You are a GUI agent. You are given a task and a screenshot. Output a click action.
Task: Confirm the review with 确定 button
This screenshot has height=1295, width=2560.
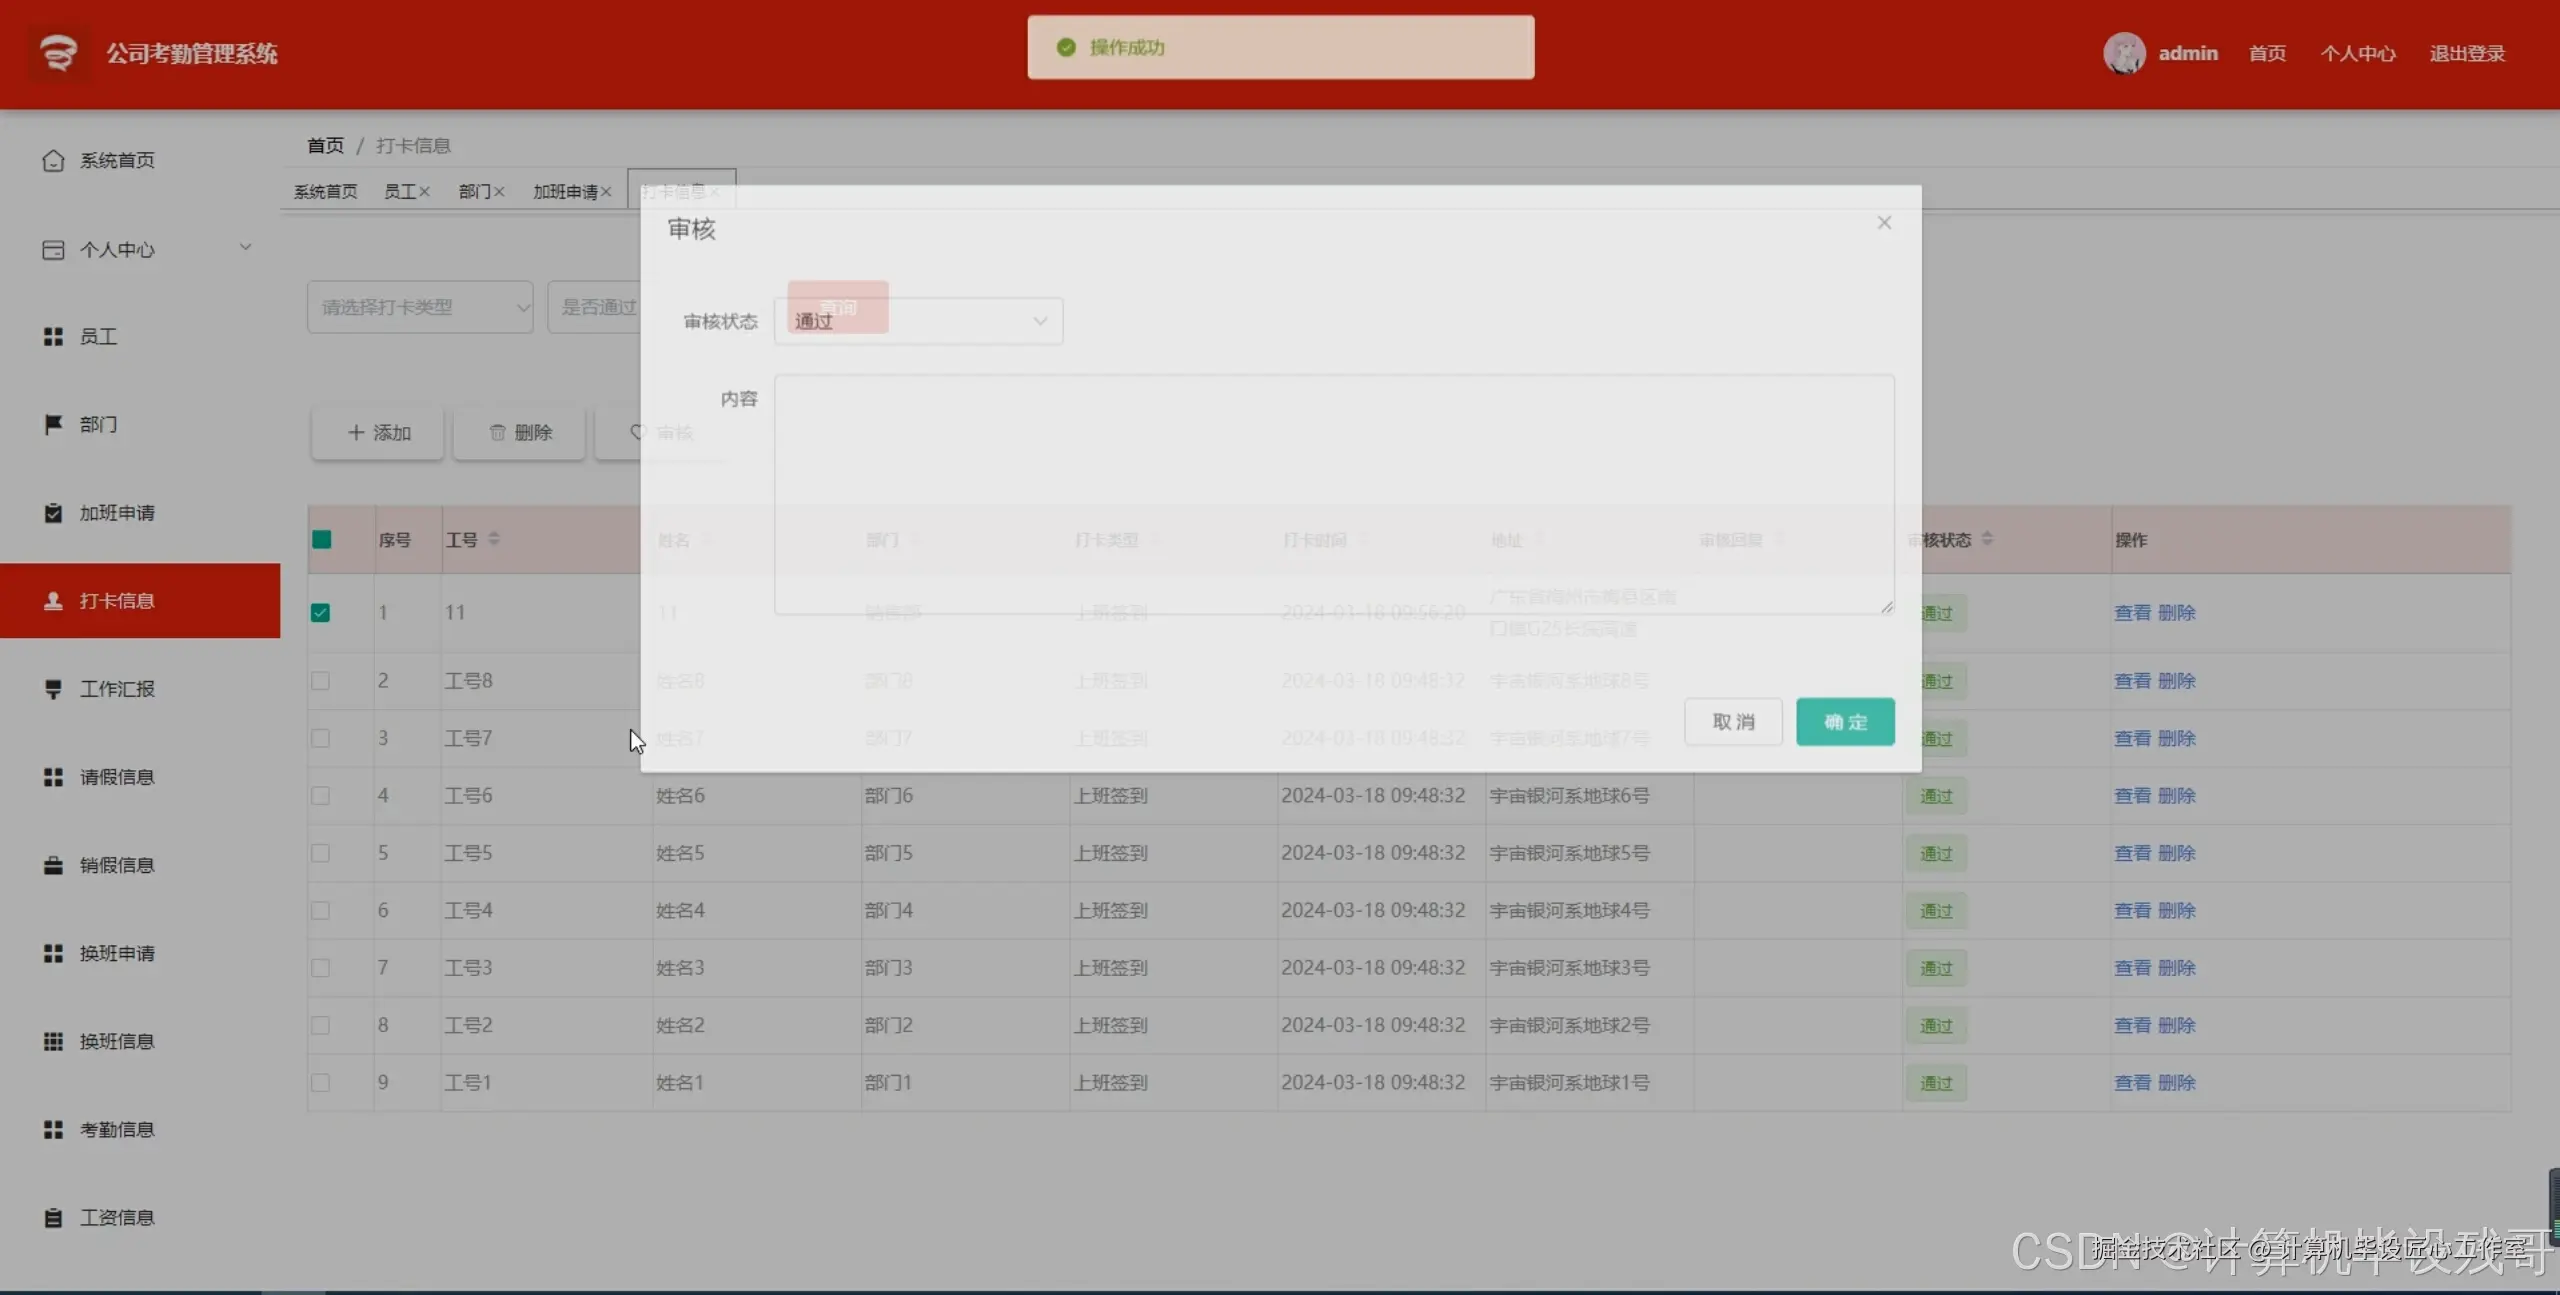(1844, 721)
